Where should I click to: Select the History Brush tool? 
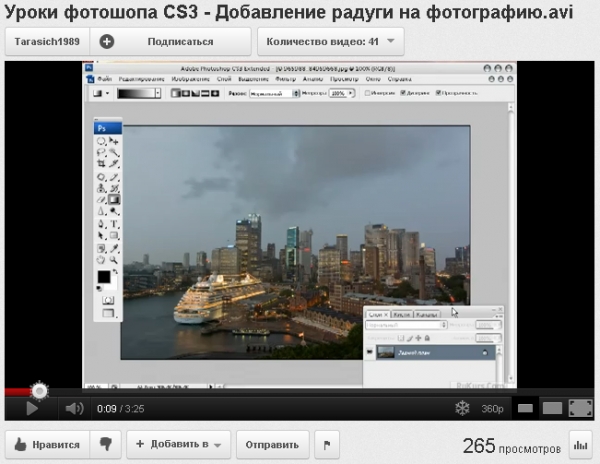point(114,188)
